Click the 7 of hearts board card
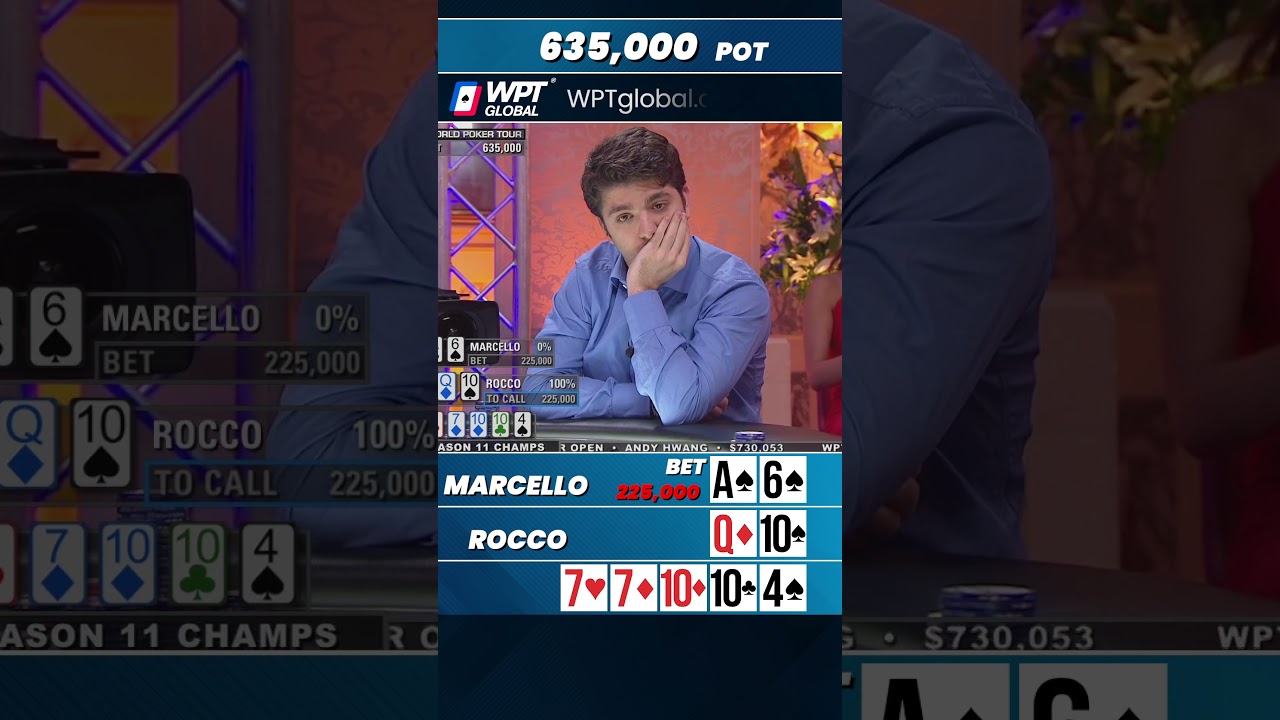The image size is (1280, 720). (583, 588)
